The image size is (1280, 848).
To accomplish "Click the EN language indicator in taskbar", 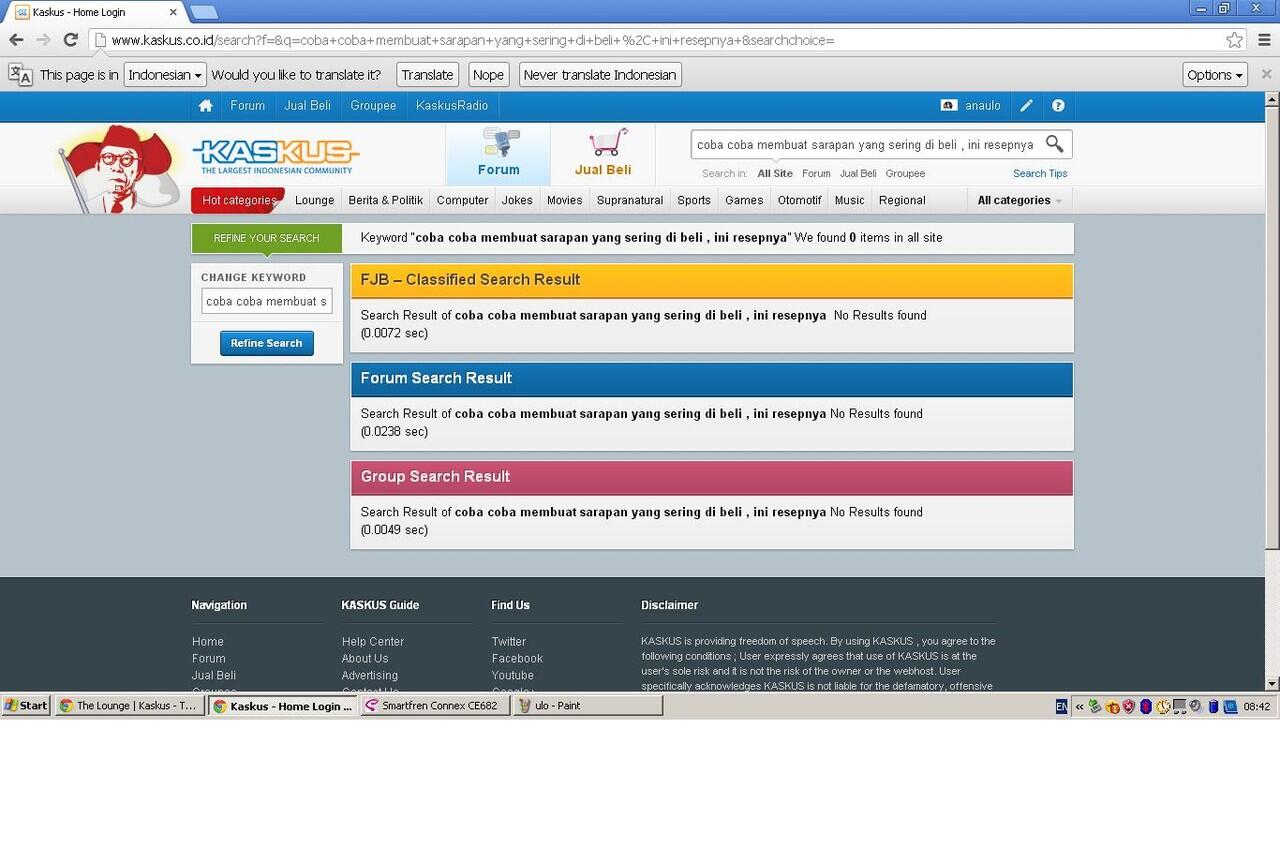I will coord(1061,706).
